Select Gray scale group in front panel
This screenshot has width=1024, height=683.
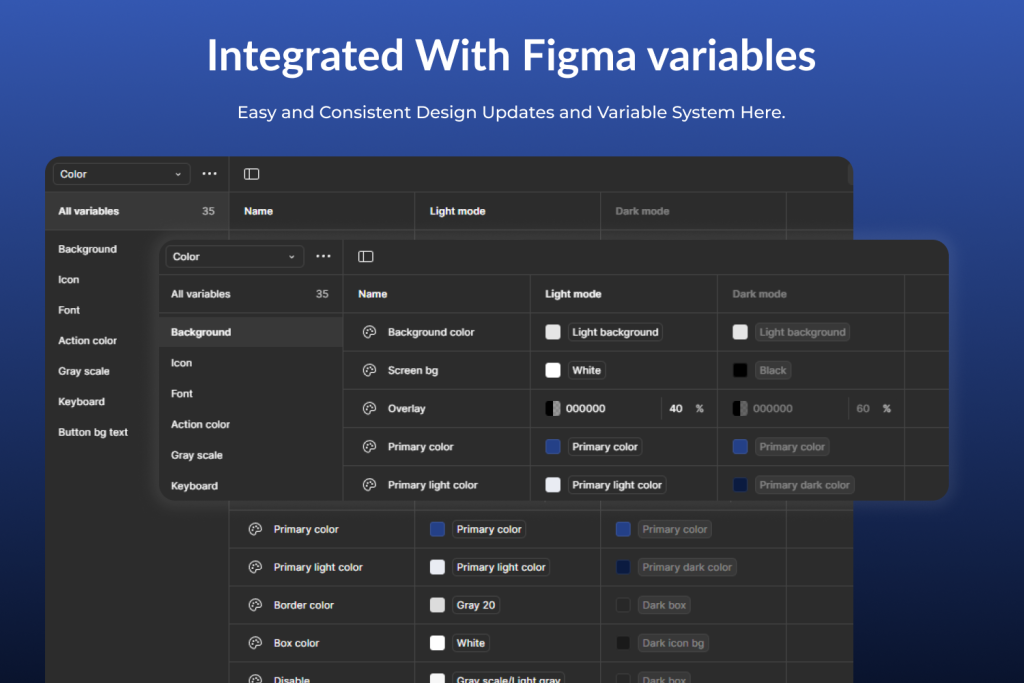pyautogui.click(x=197, y=455)
